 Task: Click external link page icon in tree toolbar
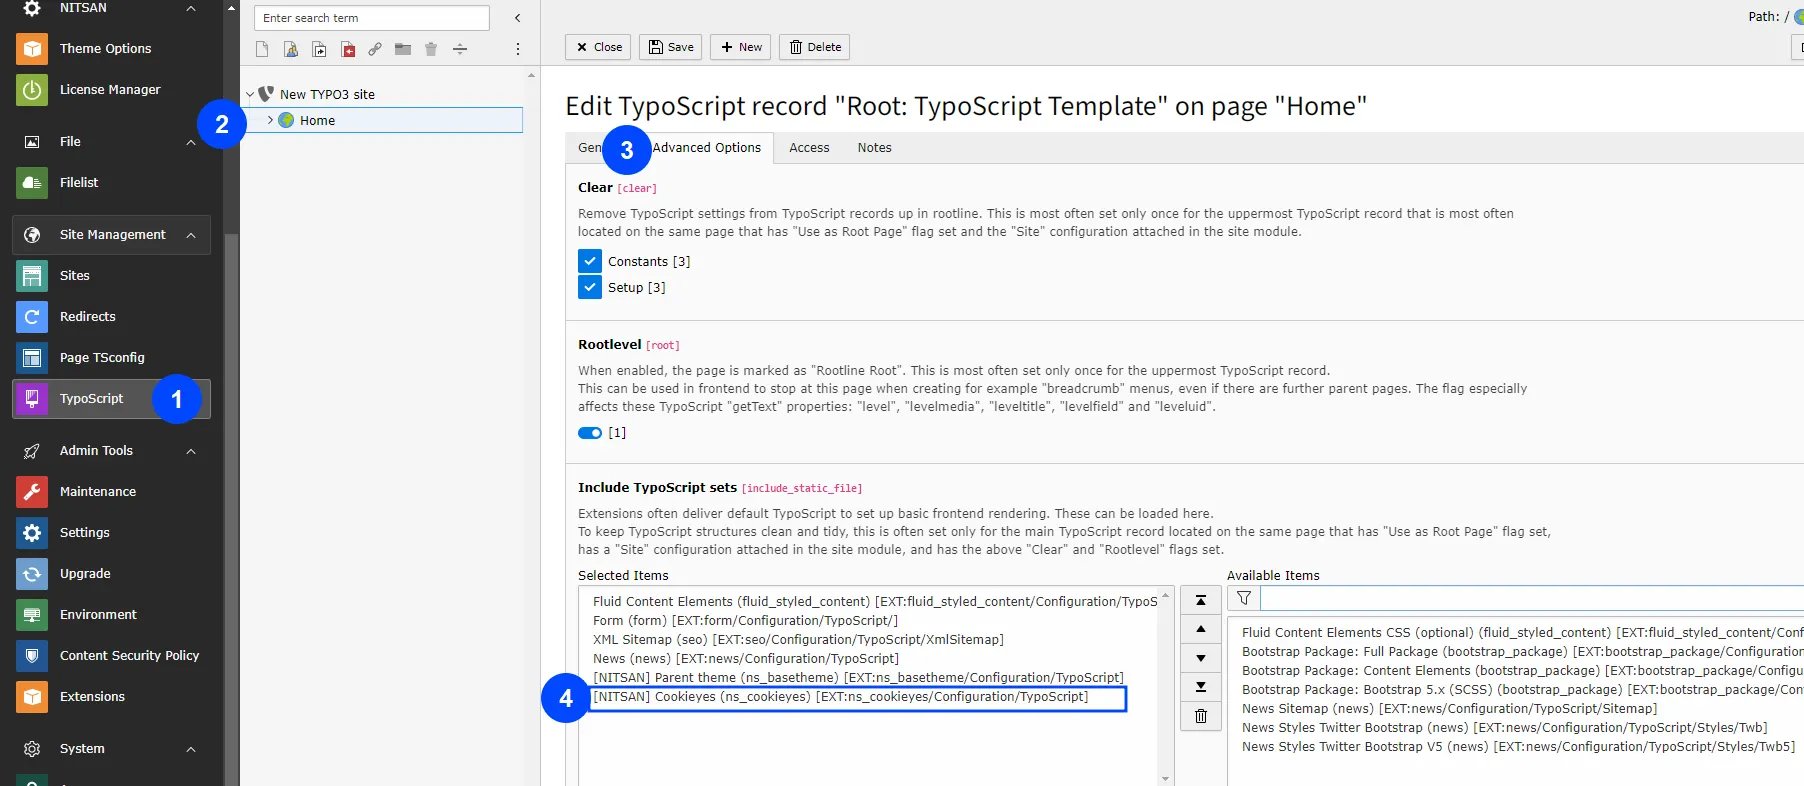375,49
